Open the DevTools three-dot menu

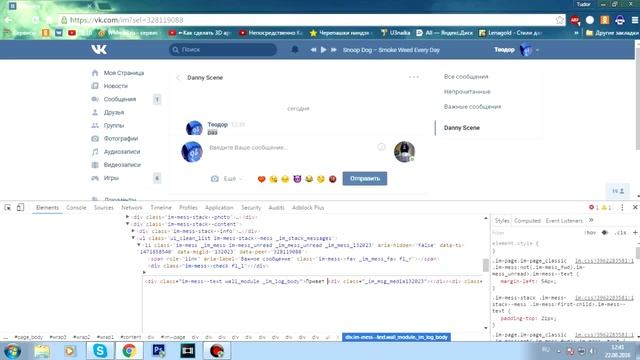(622, 208)
